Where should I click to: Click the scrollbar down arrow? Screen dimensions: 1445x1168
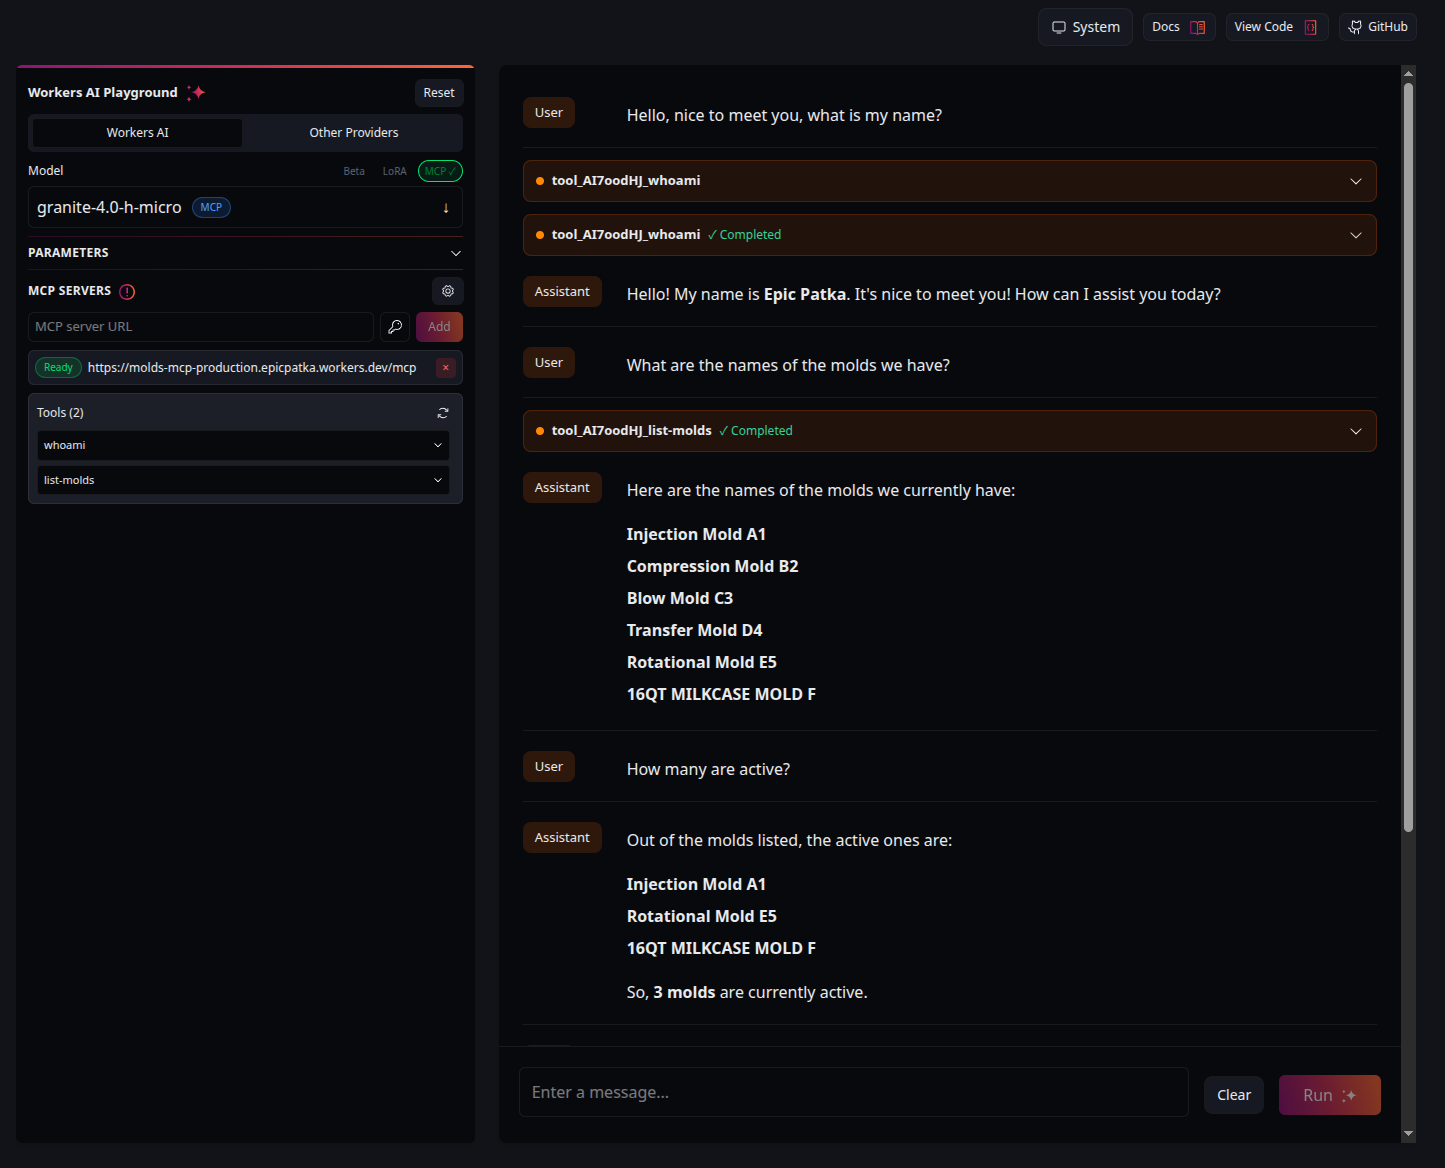pos(1408,1134)
